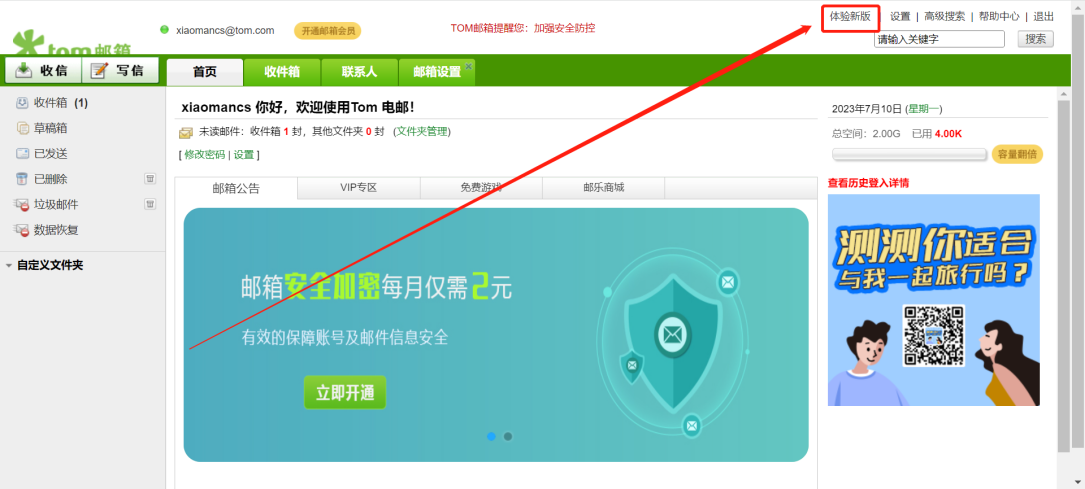Image resolution: width=1085 pixels, height=489 pixels.
Task: Empty the 已删除 folder via its bin icon
Action: click(150, 179)
